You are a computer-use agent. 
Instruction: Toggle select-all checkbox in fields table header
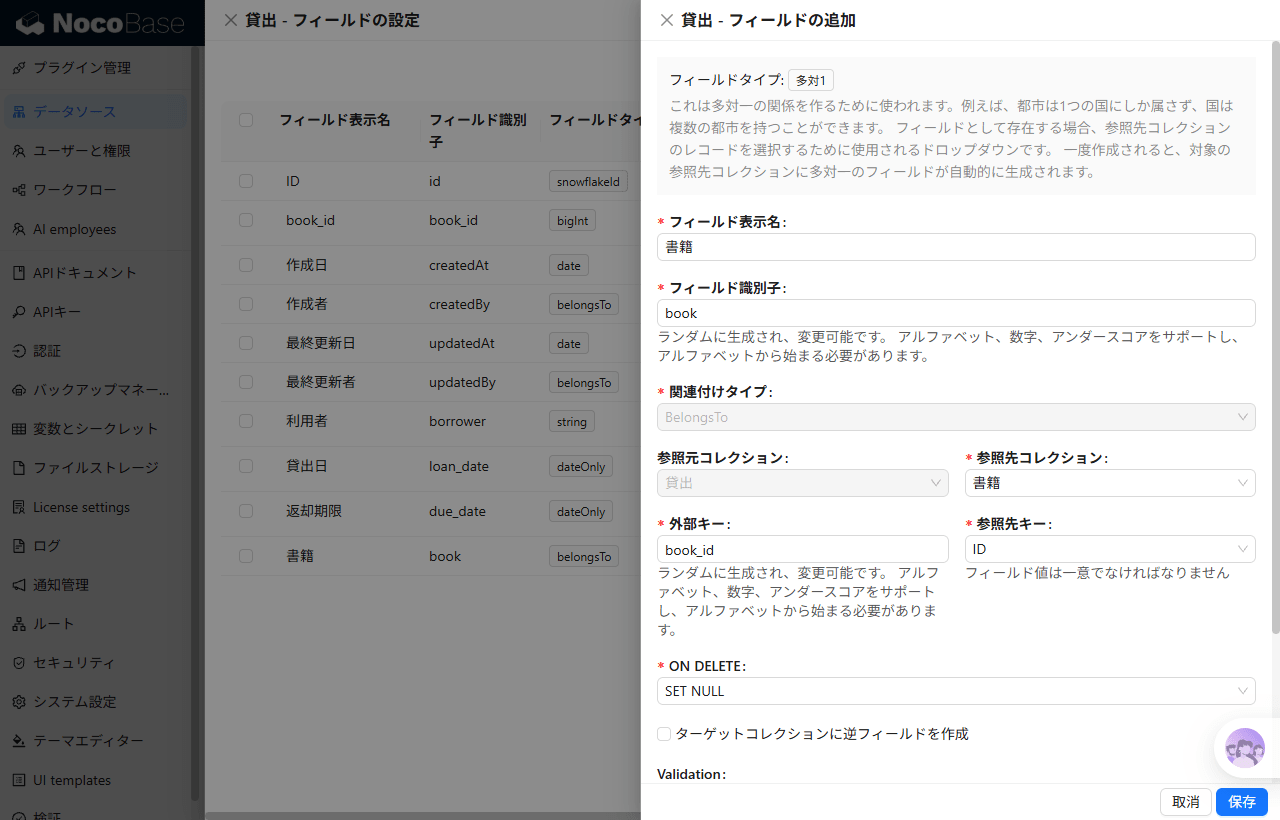point(246,120)
